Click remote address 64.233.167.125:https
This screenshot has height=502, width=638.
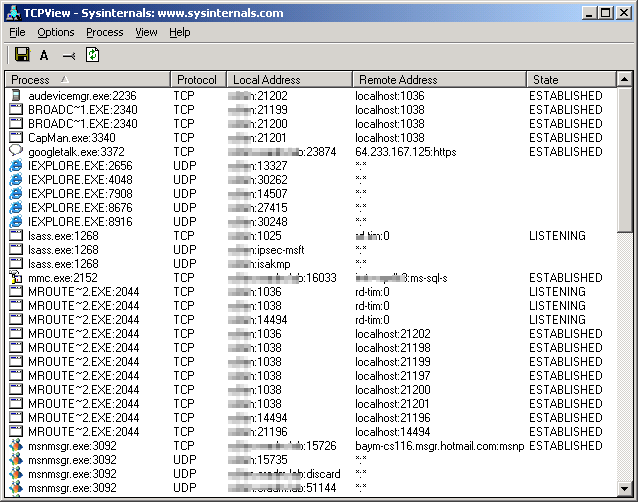[406, 152]
